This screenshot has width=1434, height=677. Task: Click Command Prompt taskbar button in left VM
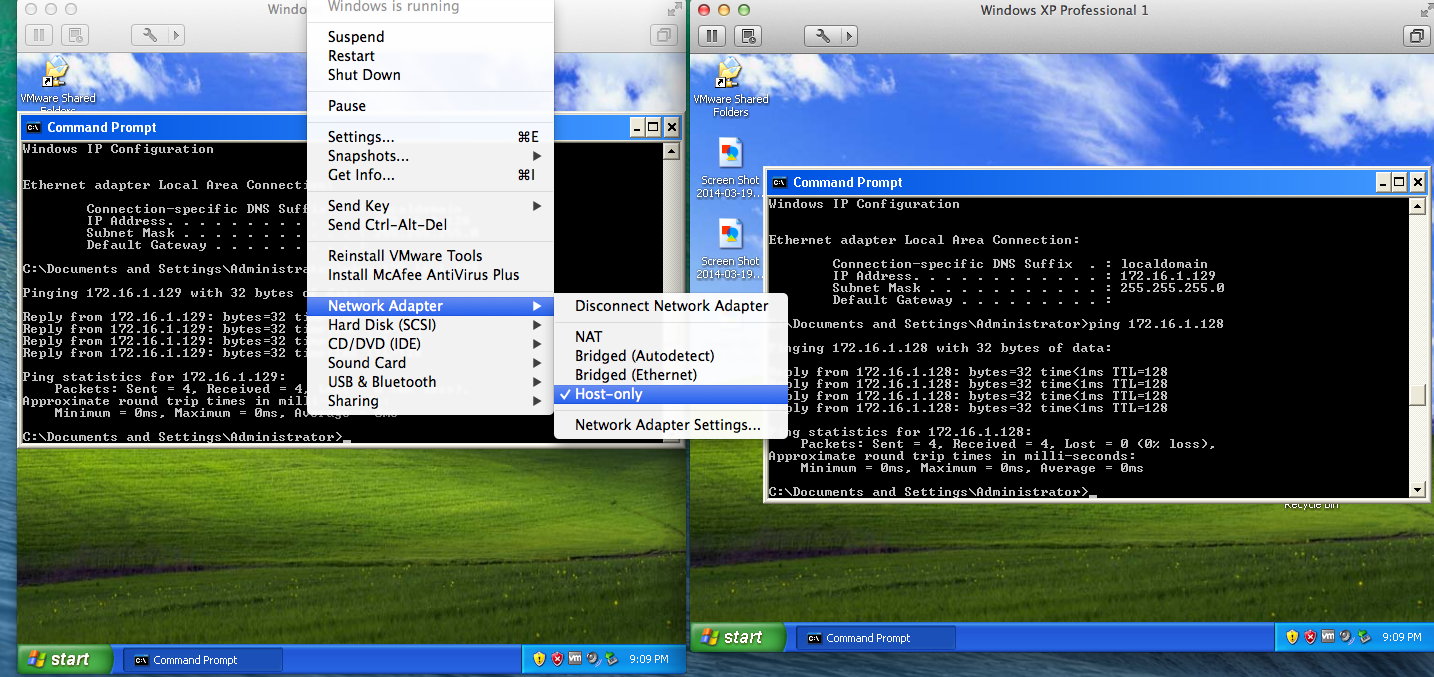tap(203, 660)
